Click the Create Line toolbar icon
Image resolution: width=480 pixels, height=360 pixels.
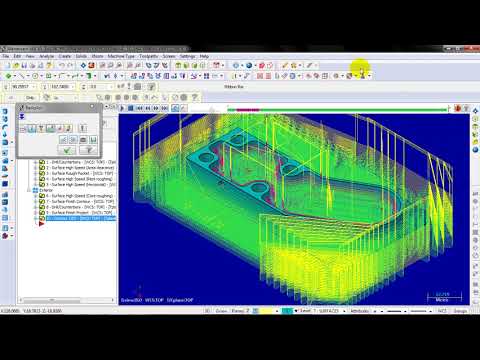tap(22, 76)
